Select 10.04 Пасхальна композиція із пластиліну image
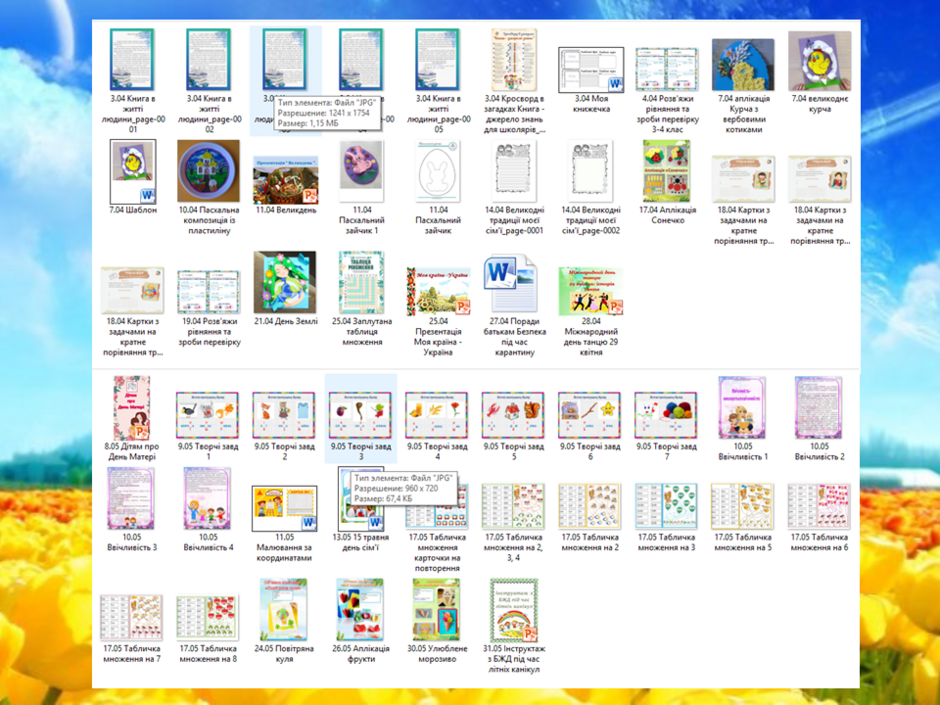 point(209,171)
